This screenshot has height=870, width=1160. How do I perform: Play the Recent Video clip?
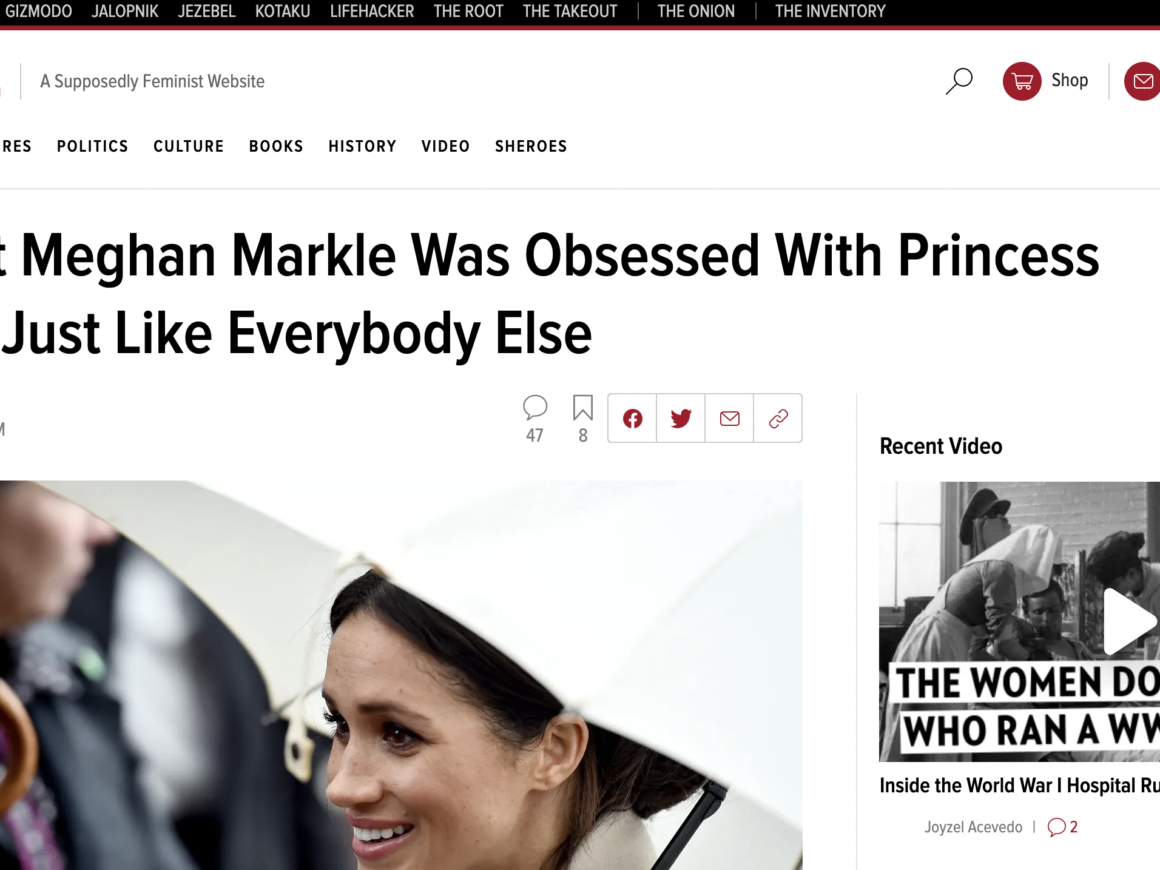click(x=1127, y=621)
